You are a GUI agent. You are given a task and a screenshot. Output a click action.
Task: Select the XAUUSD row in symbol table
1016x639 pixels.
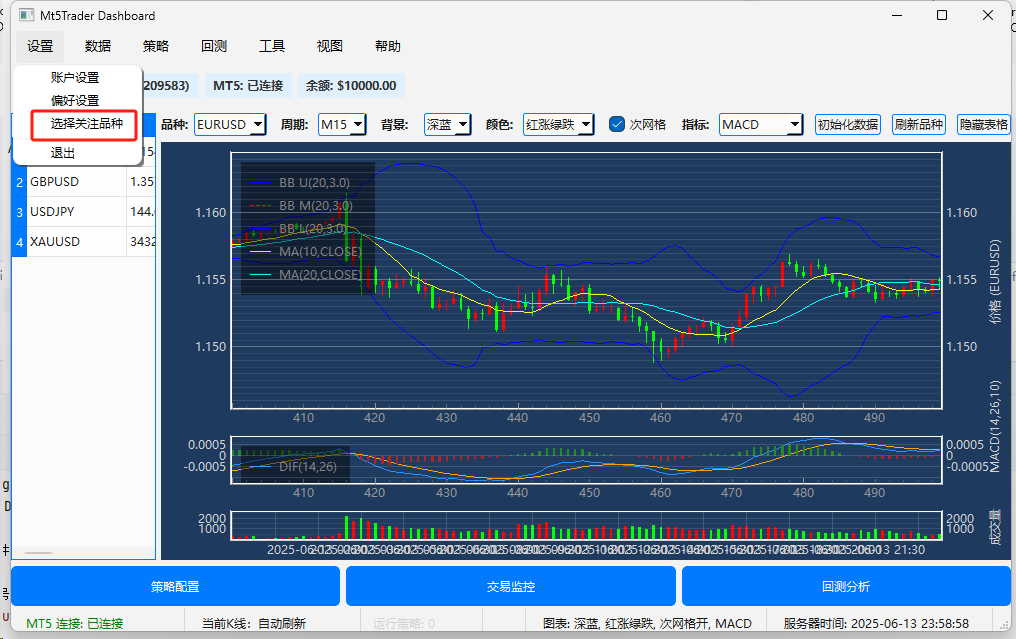(91, 242)
